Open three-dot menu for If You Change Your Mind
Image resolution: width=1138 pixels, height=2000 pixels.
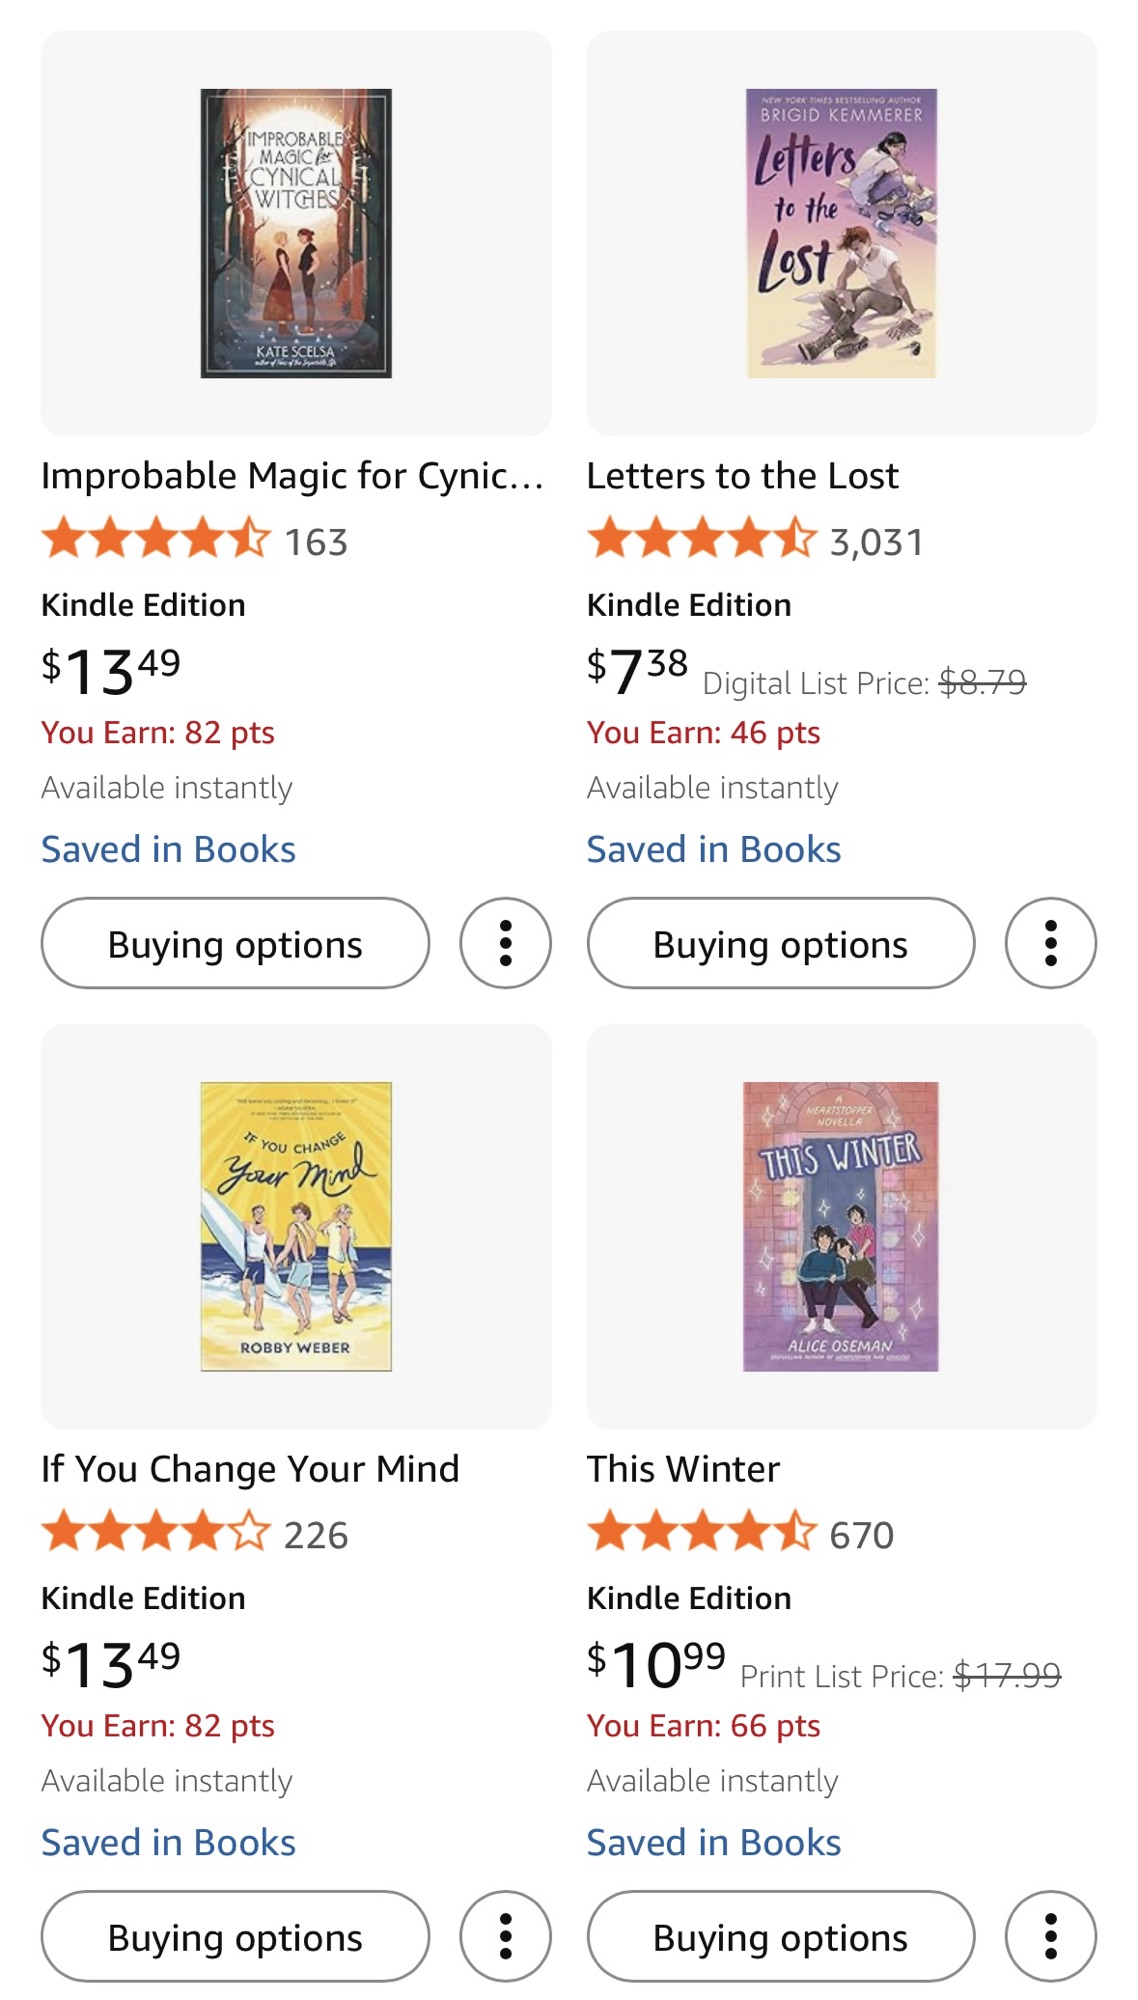click(x=505, y=1936)
